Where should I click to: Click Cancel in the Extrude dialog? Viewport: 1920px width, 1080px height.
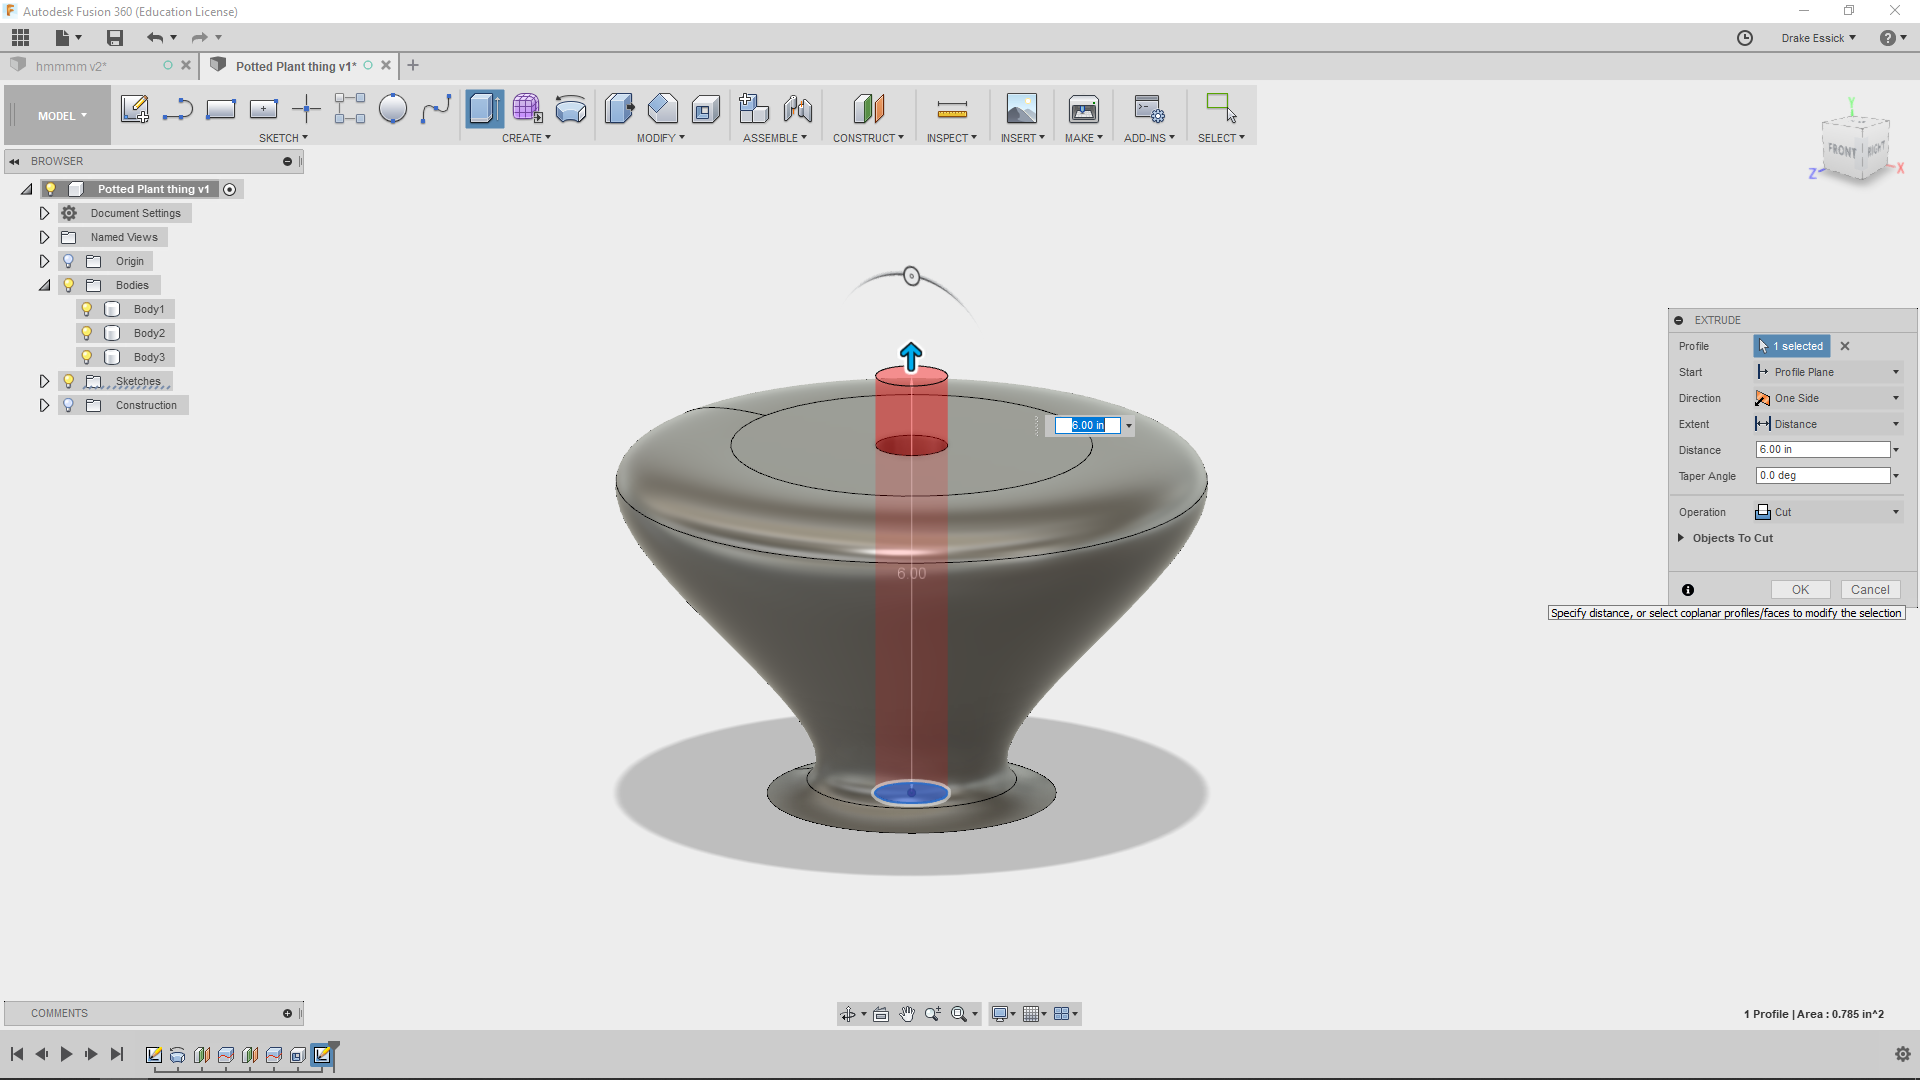pos(1870,590)
